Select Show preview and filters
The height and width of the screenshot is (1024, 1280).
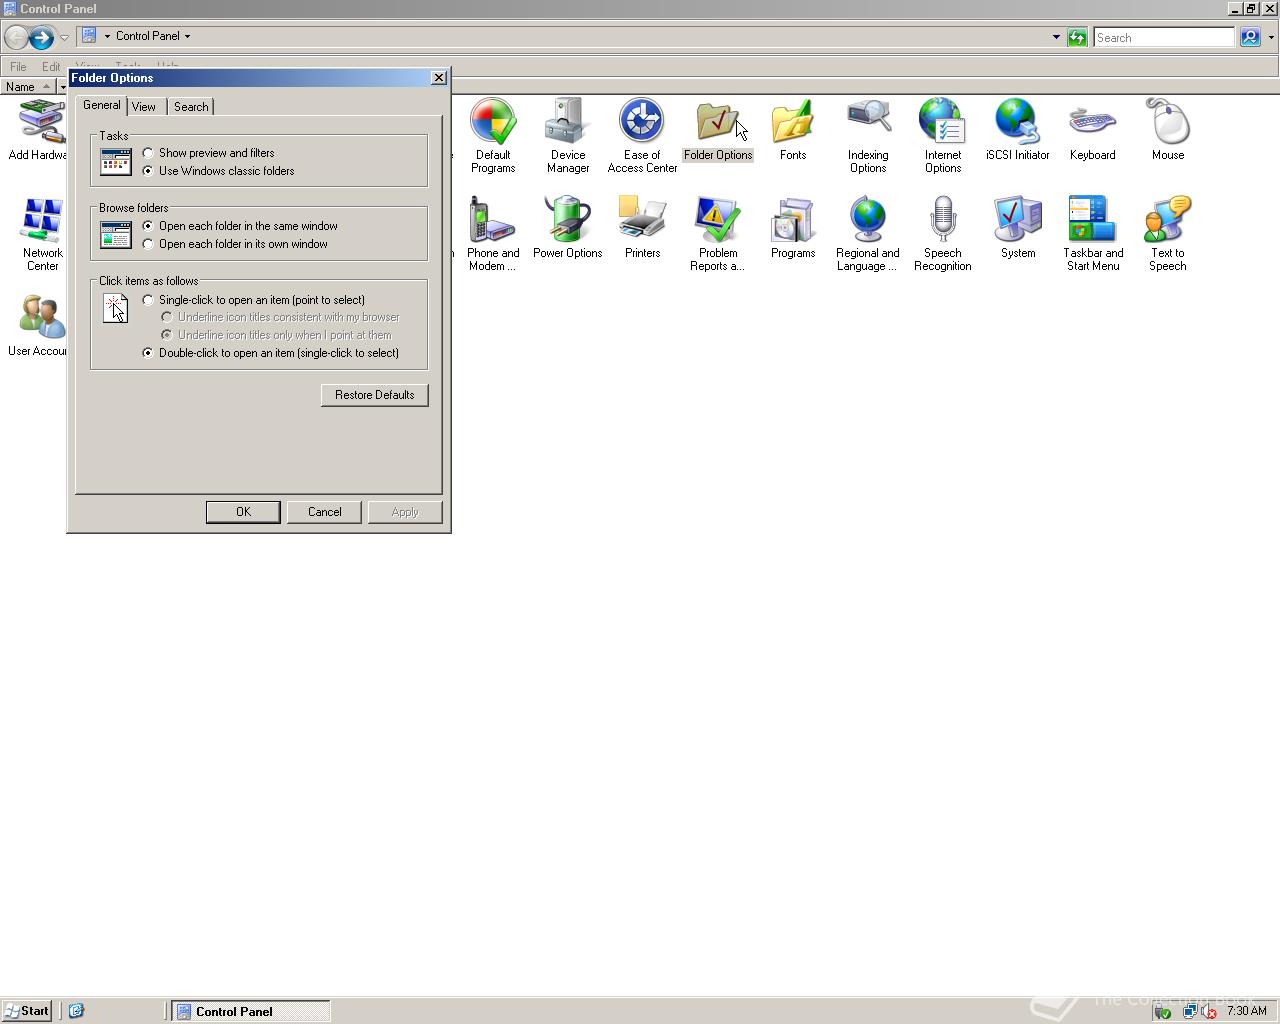coord(209,153)
